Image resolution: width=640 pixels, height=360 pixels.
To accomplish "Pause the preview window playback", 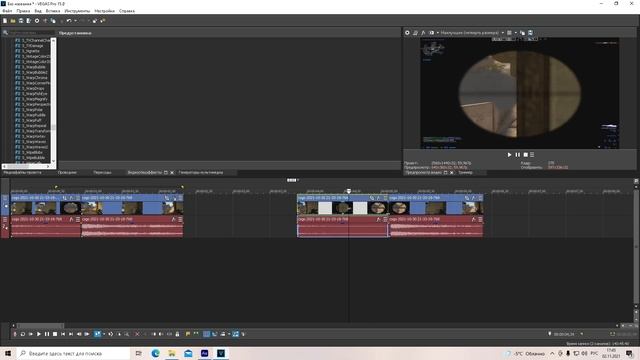I will [518, 155].
